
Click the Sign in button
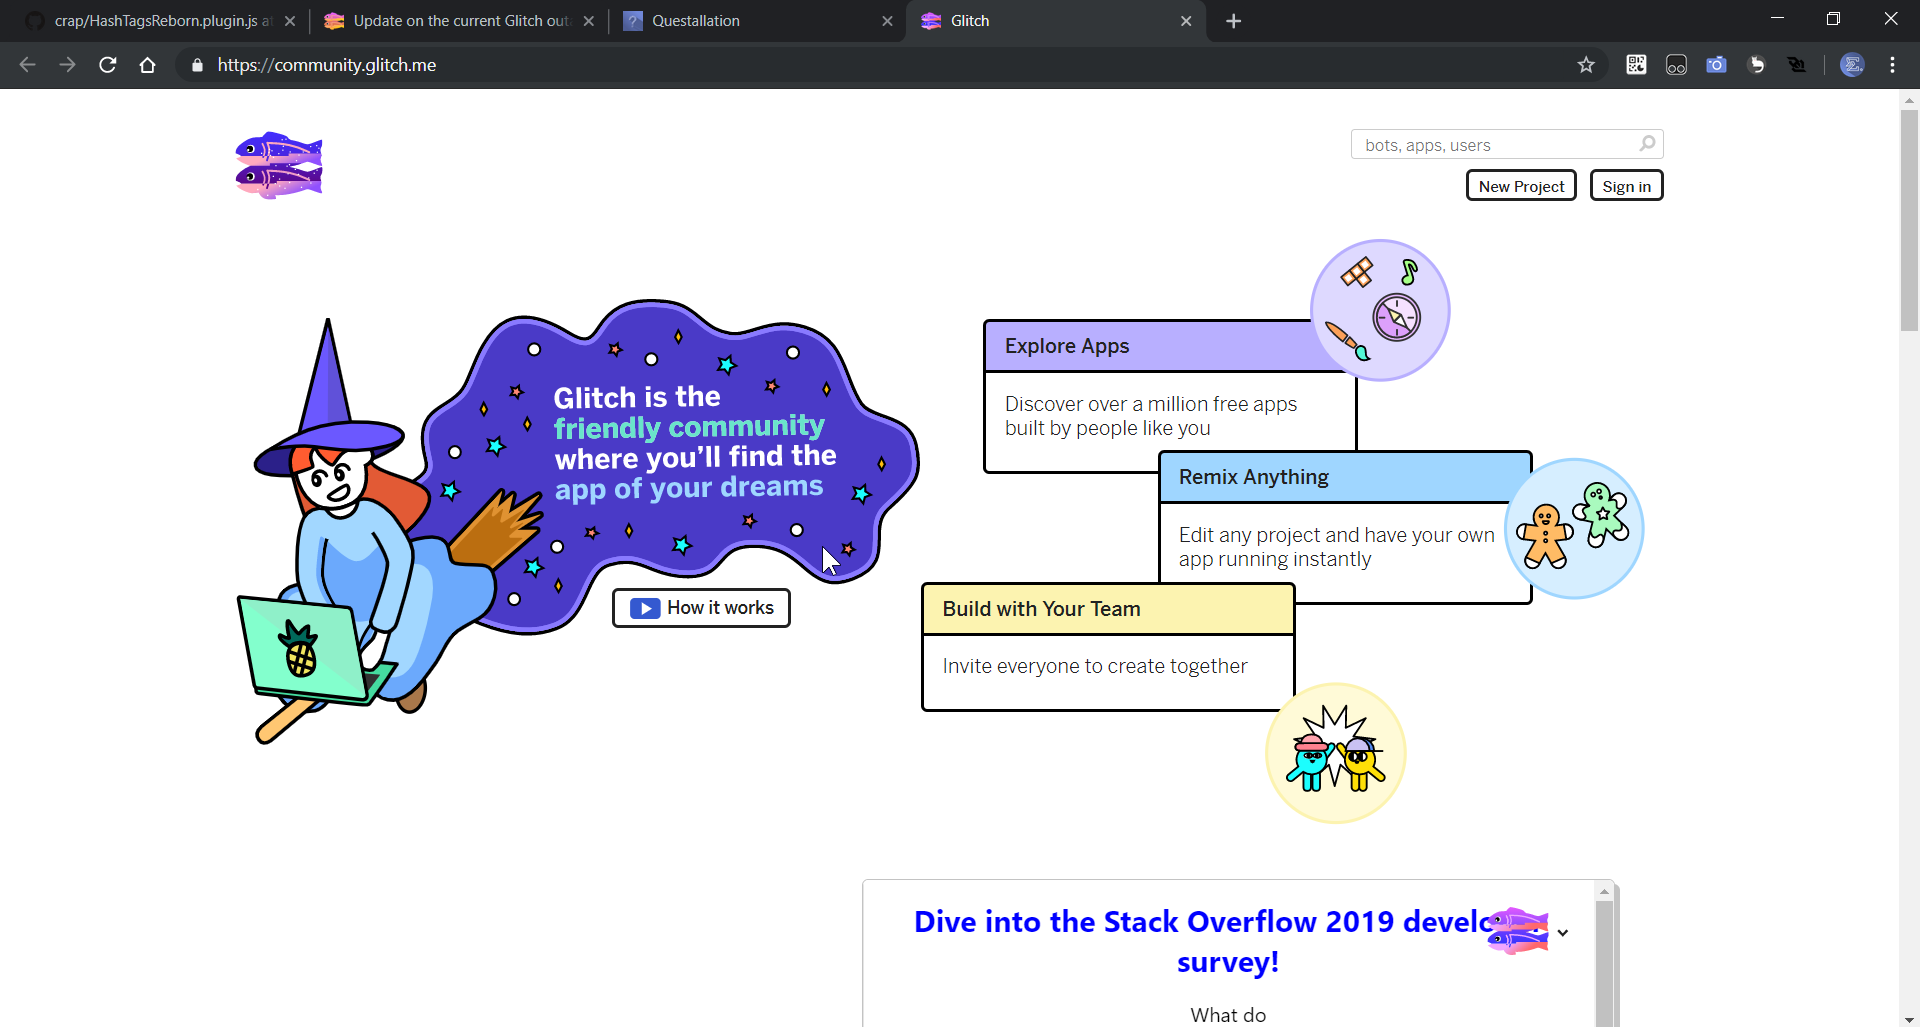1626,186
